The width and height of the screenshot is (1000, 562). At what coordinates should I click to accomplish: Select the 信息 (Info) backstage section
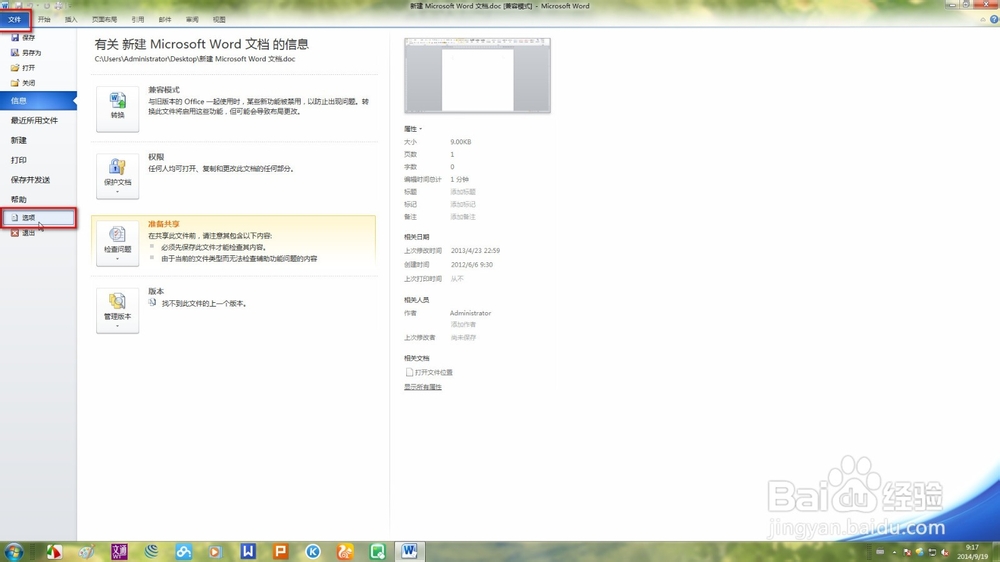click(x=38, y=101)
